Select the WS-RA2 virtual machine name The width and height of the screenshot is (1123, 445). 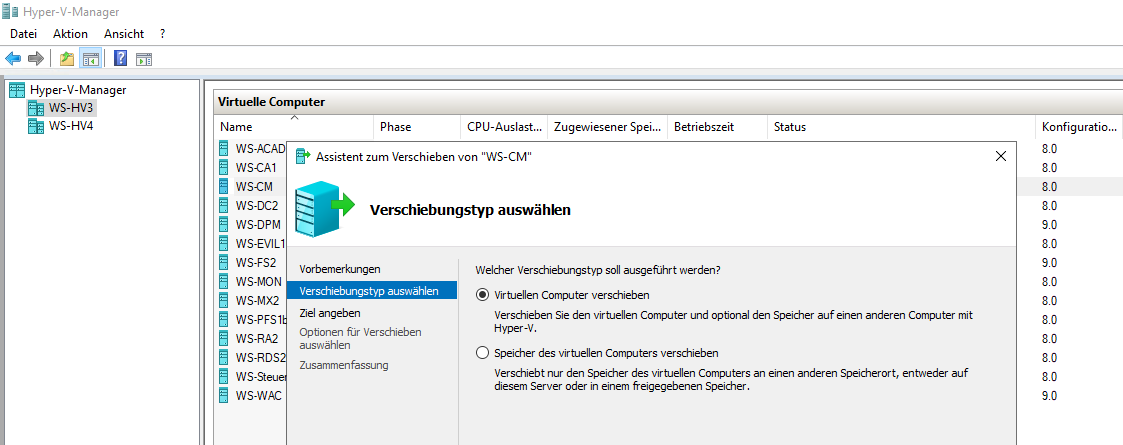256,338
